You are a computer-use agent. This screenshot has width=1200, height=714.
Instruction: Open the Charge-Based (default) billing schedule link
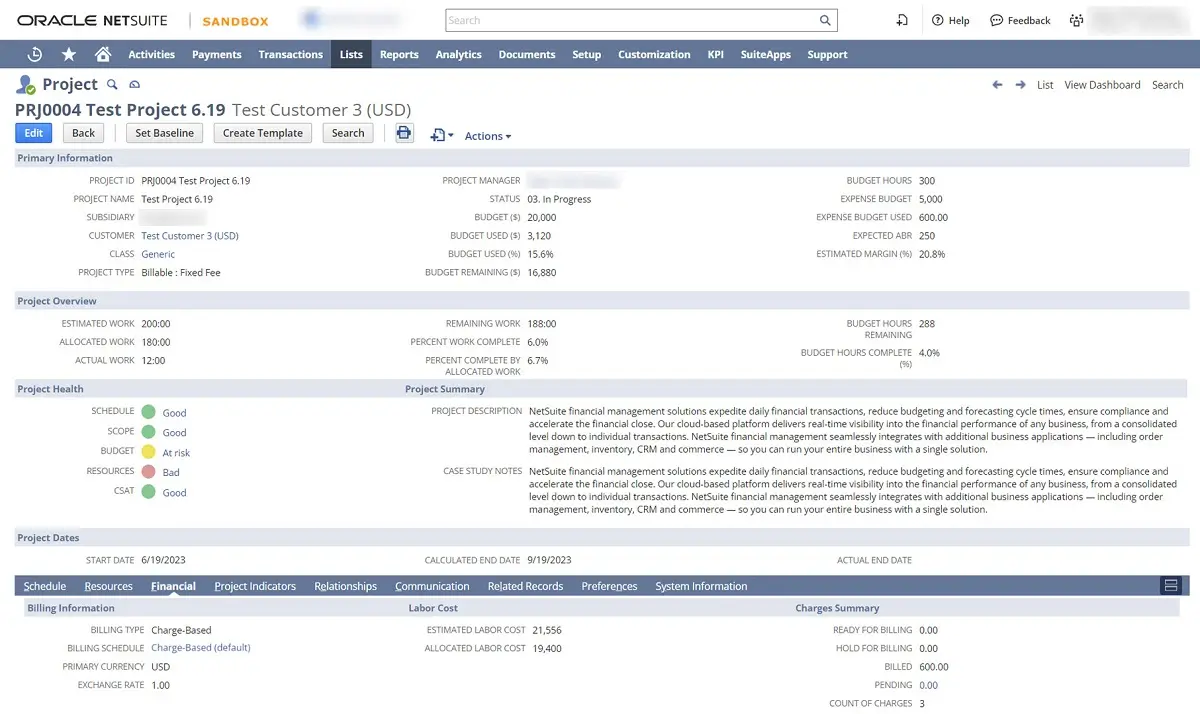(201, 648)
